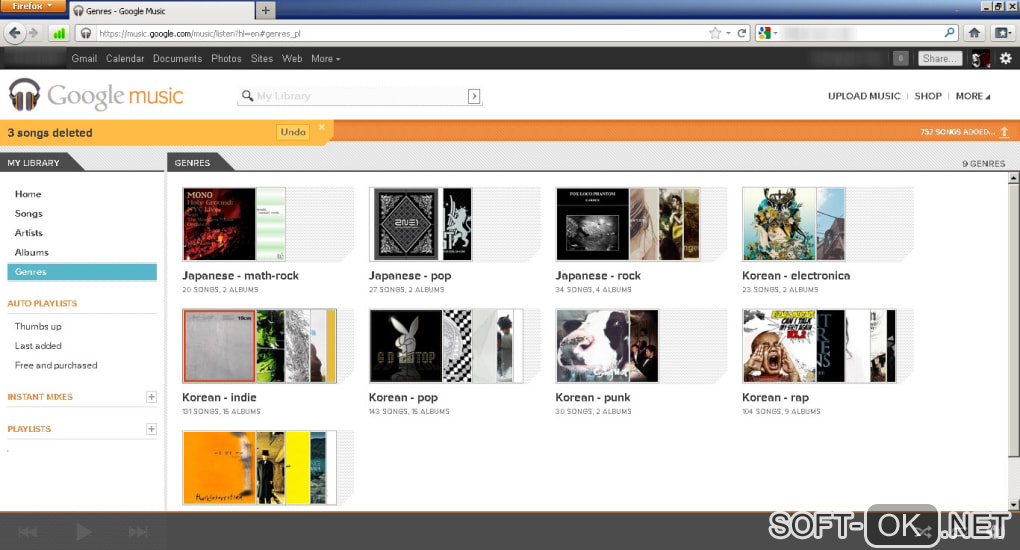Undo the deletion of 3 songs

(293, 132)
